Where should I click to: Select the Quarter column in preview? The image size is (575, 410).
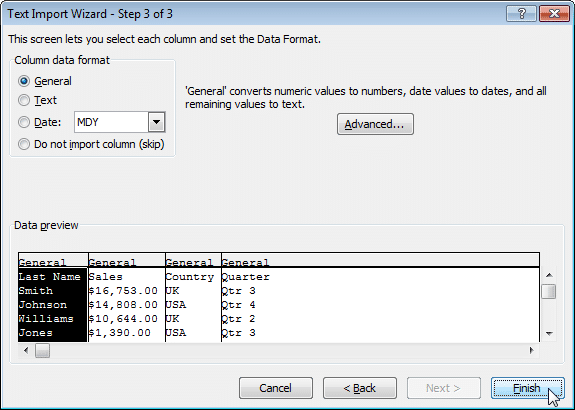click(x=380, y=298)
